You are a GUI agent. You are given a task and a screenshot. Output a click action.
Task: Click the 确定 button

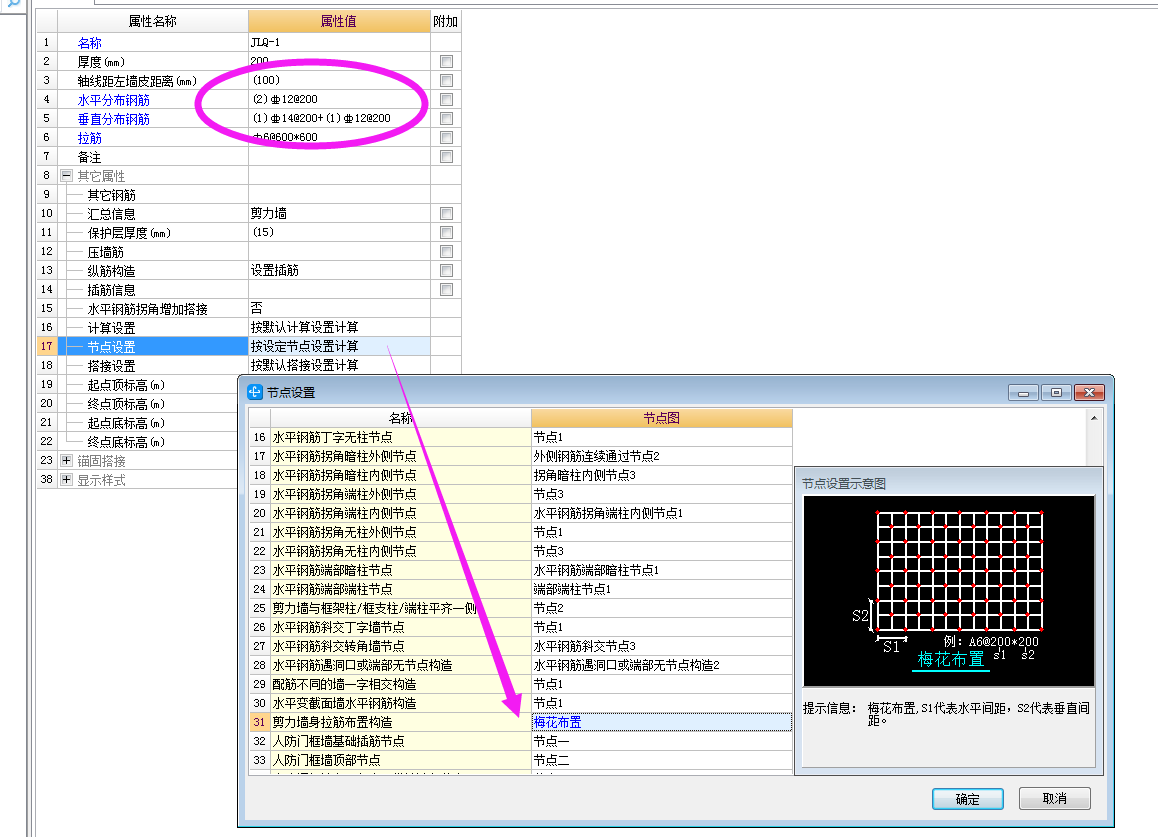coord(967,798)
